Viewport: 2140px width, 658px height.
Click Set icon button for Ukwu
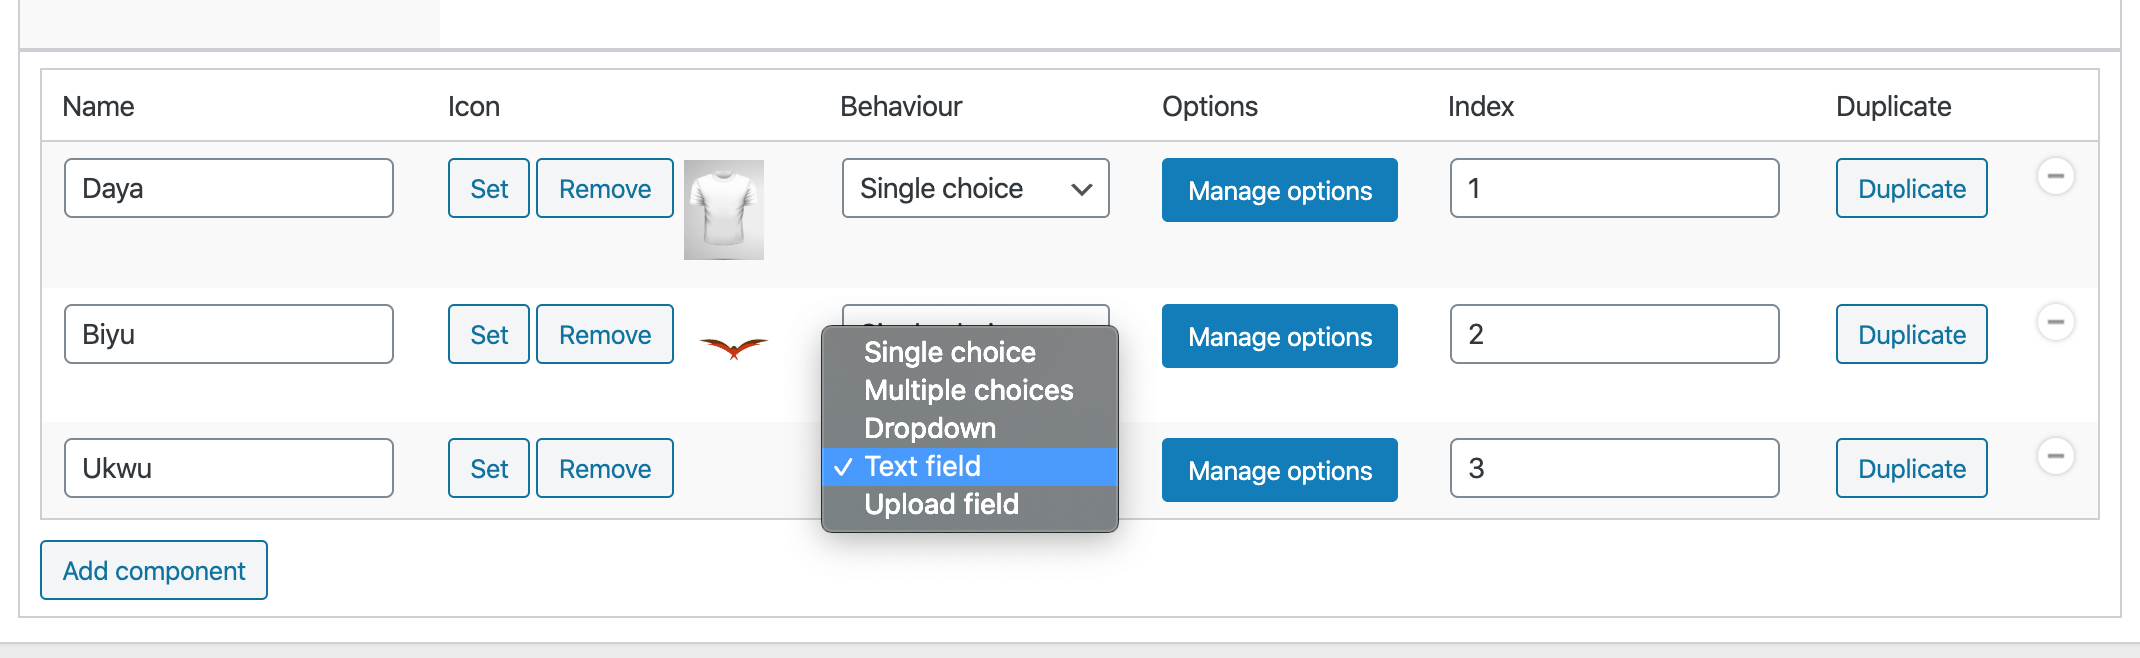click(x=489, y=468)
